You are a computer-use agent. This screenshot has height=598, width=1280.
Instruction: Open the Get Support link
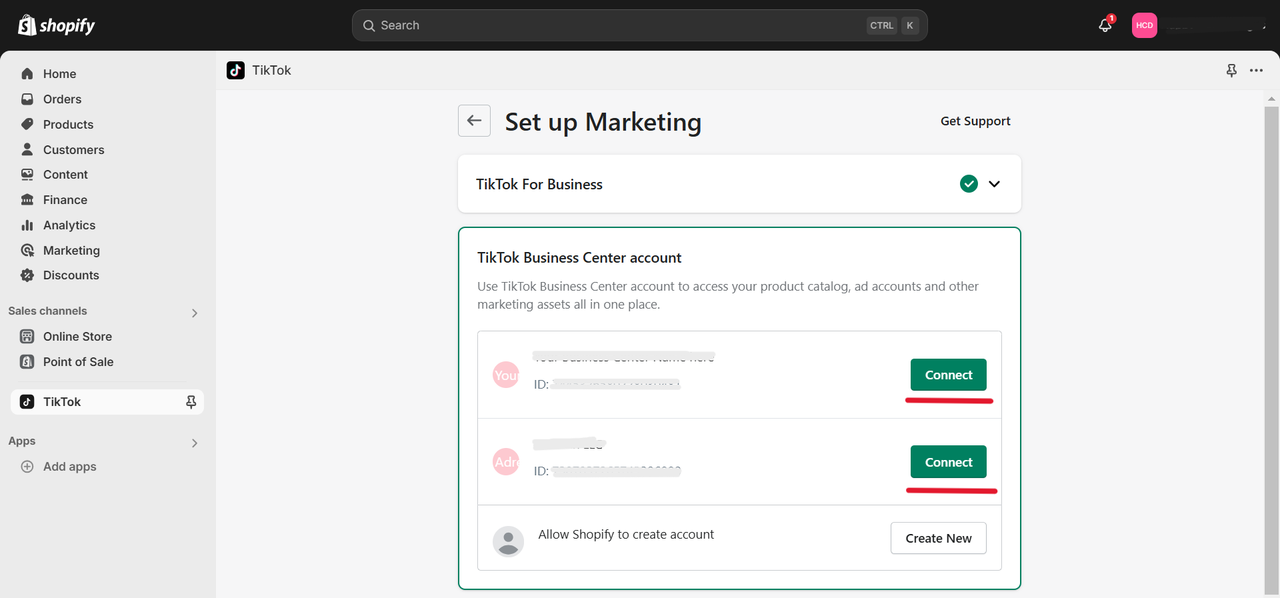point(975,121)
